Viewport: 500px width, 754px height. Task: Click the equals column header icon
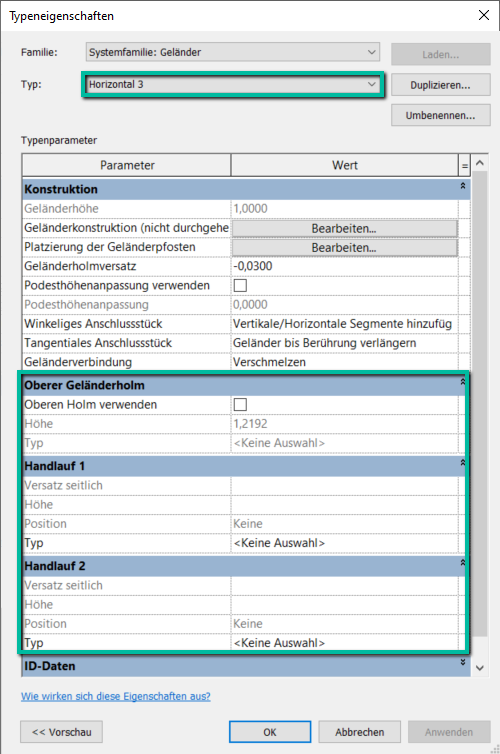464,166
